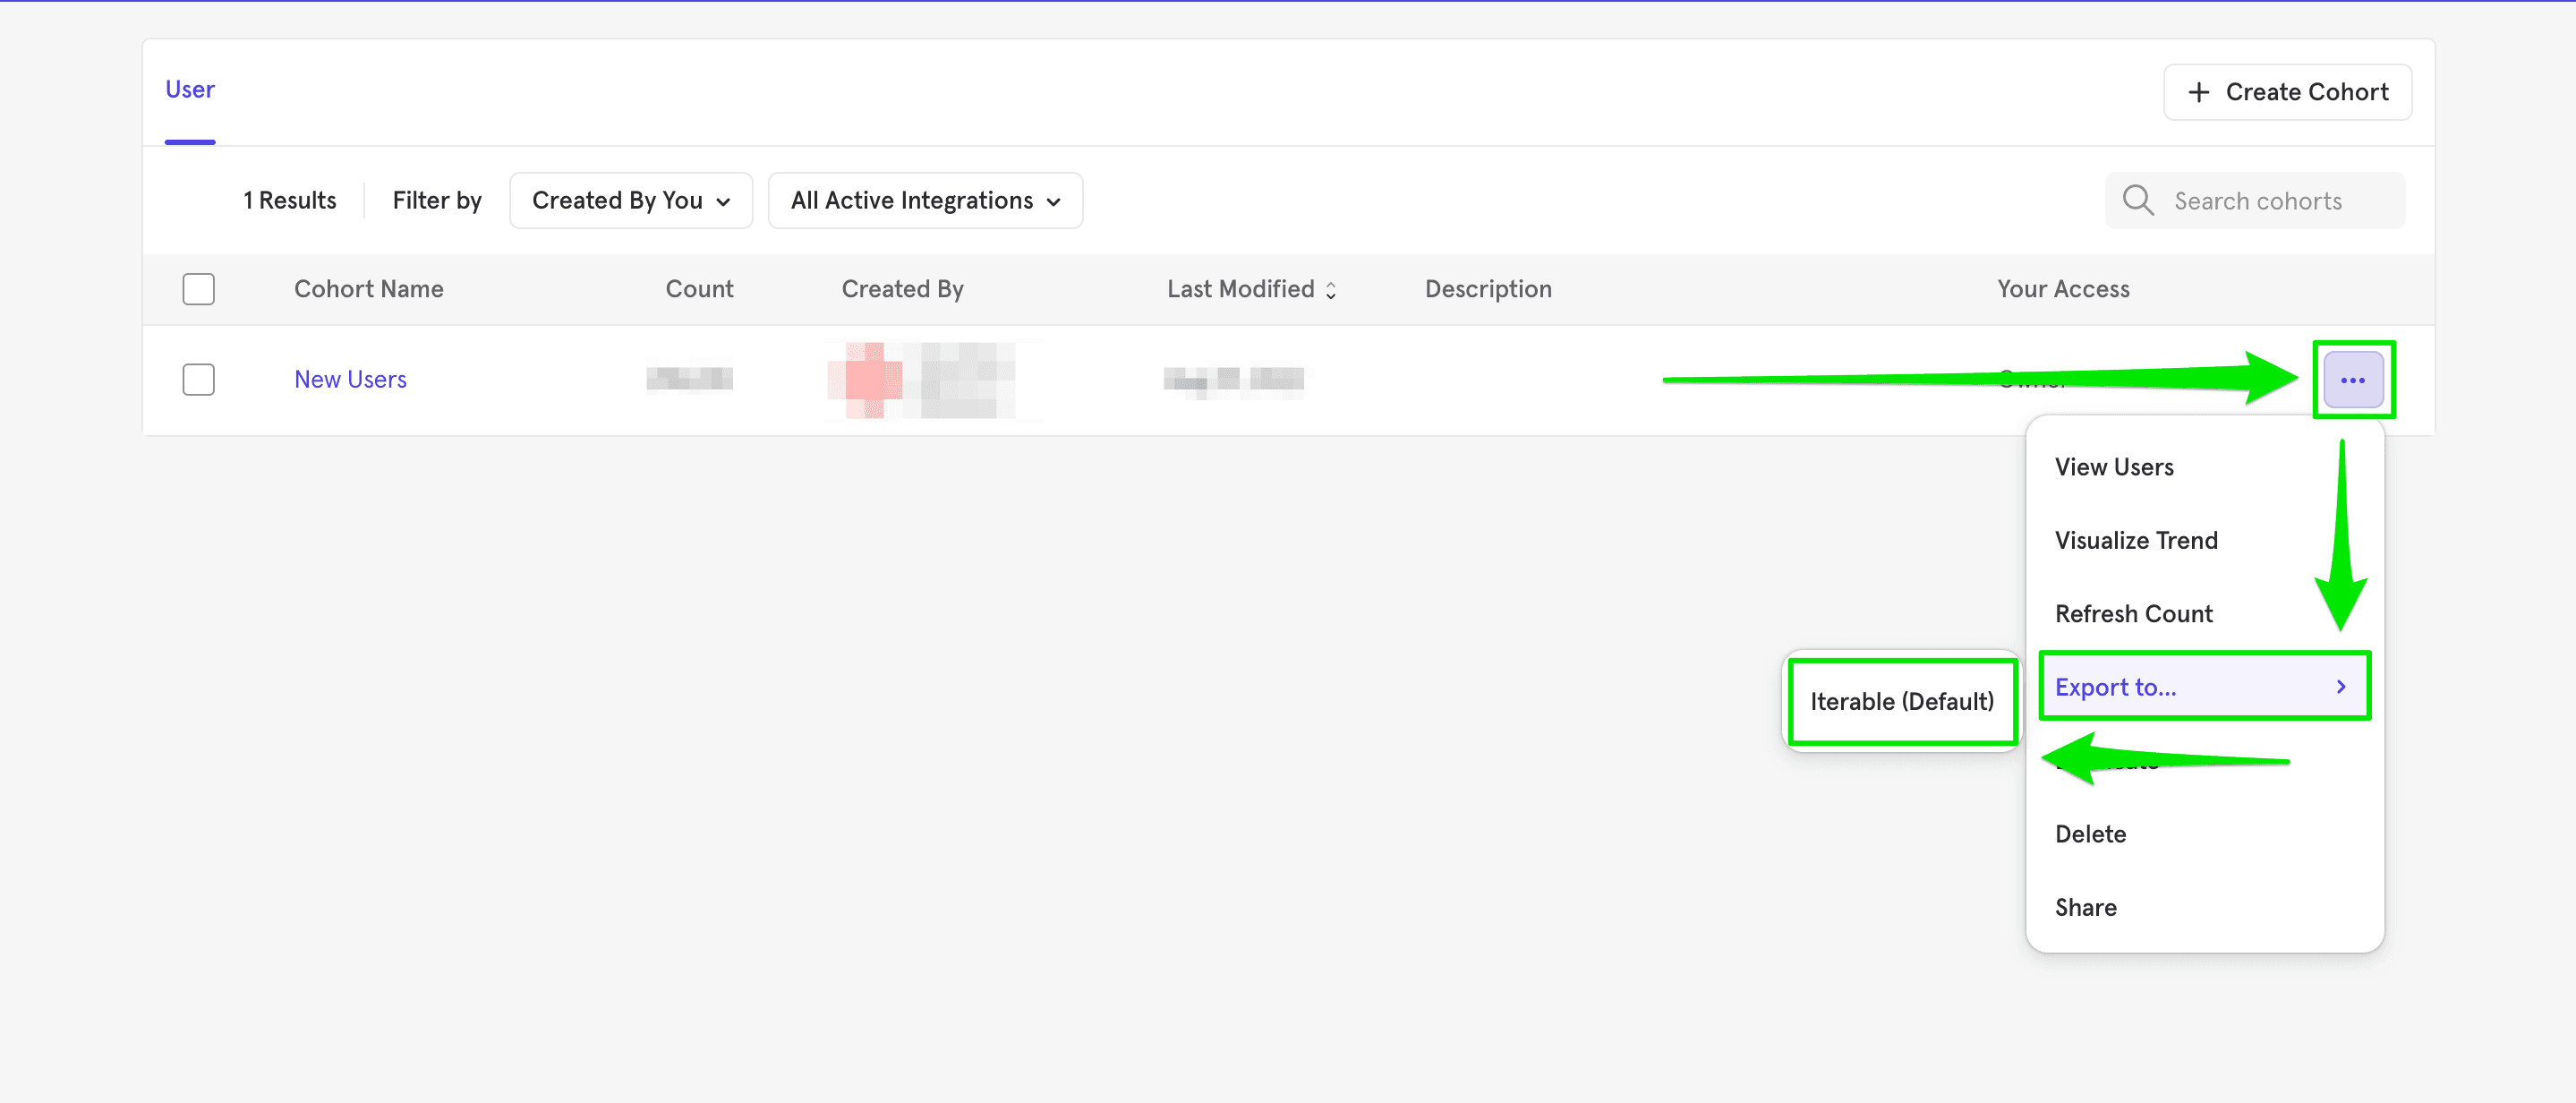Choose Delete from the cohort menu
The image size is (2576, 1103).
click(2090, 833)
